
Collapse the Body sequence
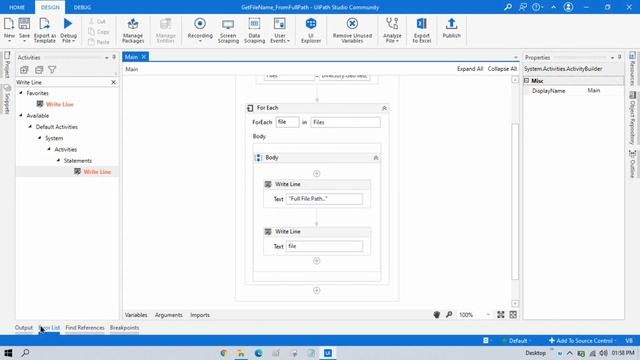point(376,158)
